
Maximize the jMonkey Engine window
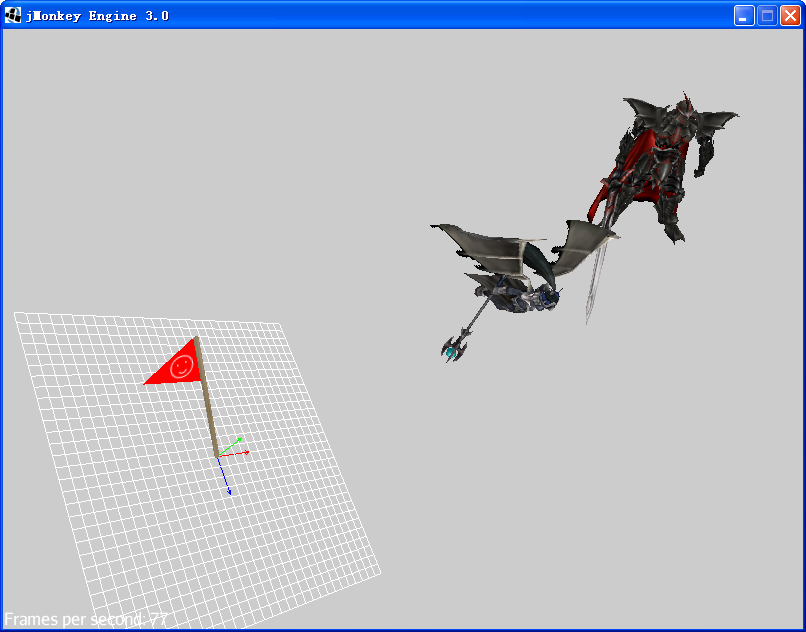click(x=767, y=15)
